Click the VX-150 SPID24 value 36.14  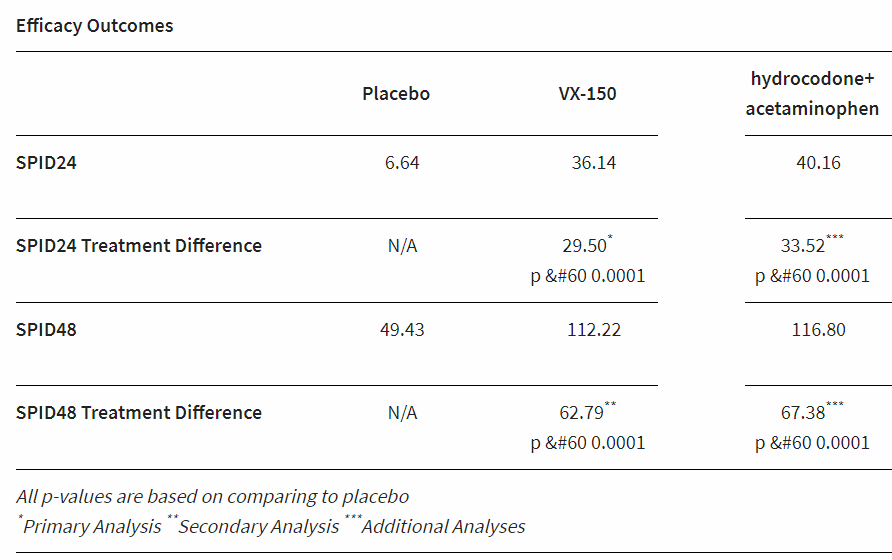[594, 162]
